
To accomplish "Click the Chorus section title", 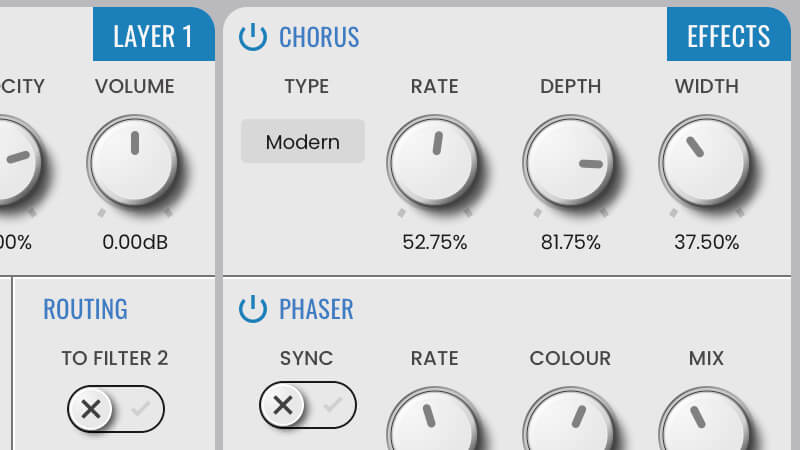I will (x=319, y=37).
